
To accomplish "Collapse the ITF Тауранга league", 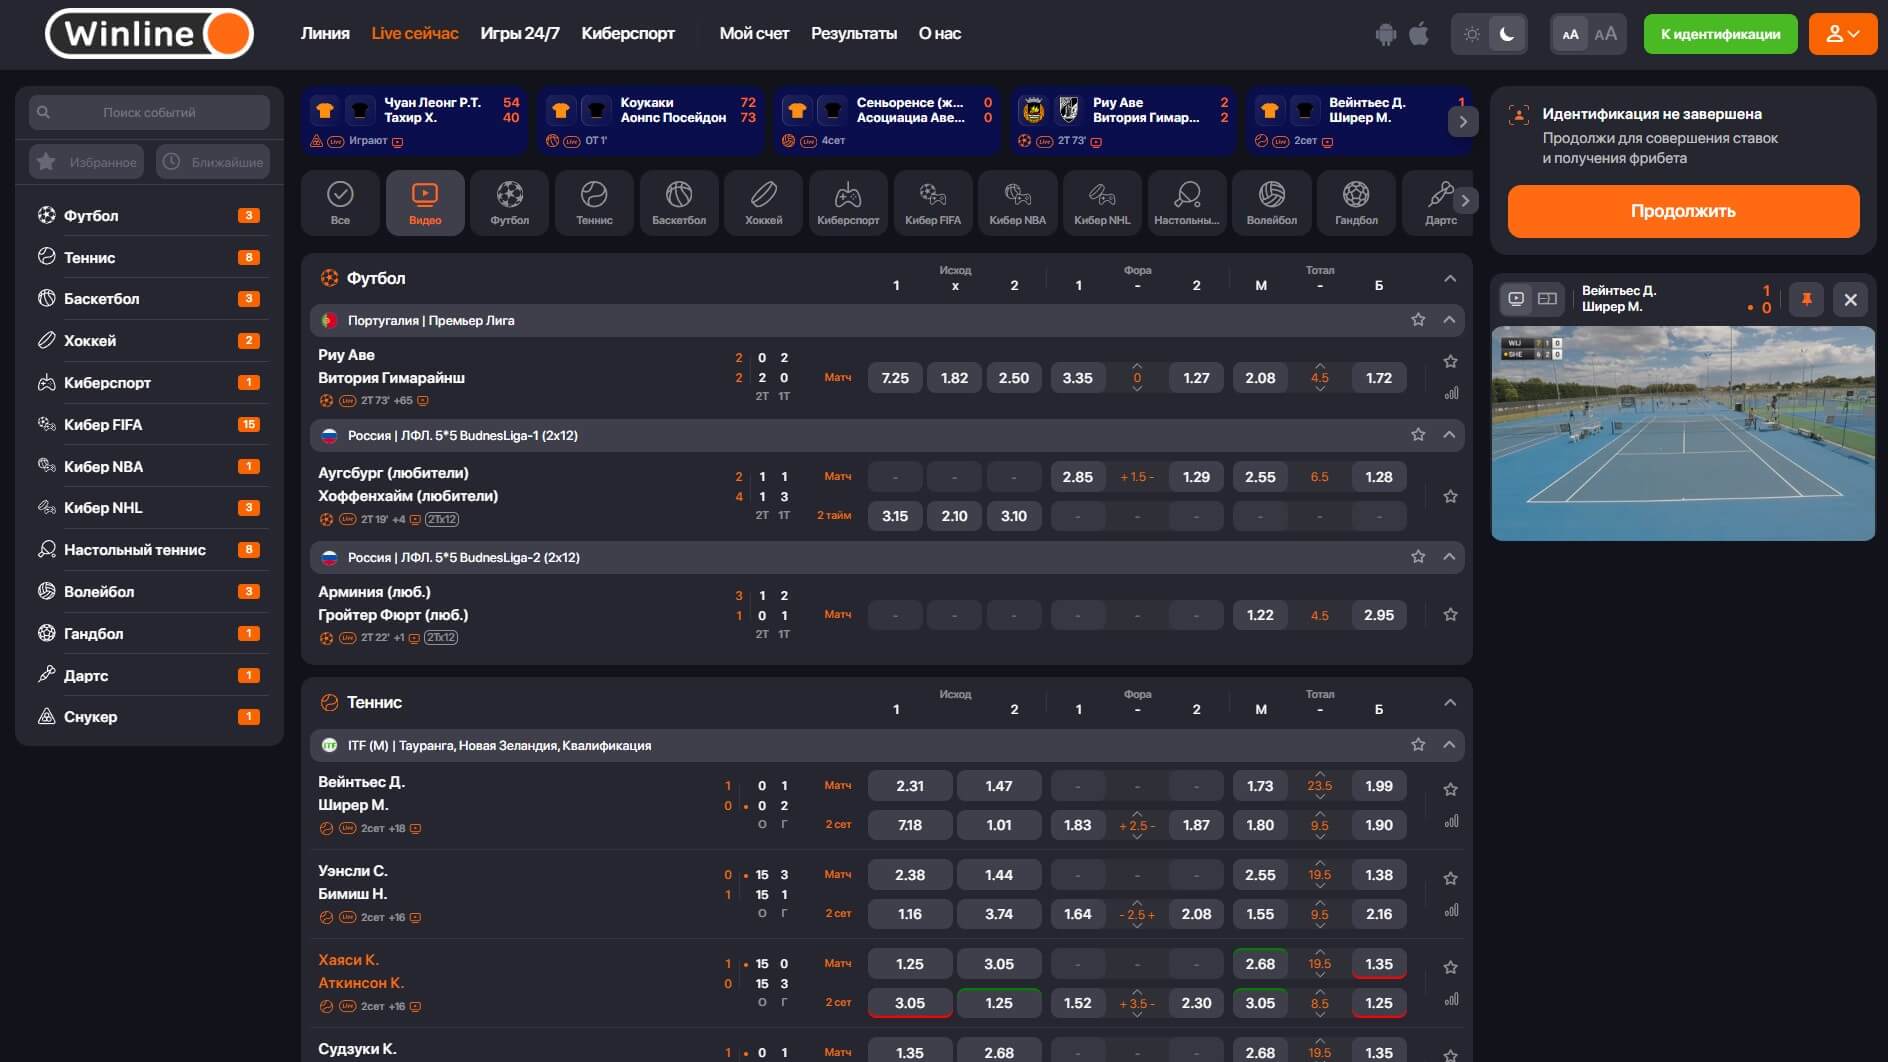I will point(1449,745).
